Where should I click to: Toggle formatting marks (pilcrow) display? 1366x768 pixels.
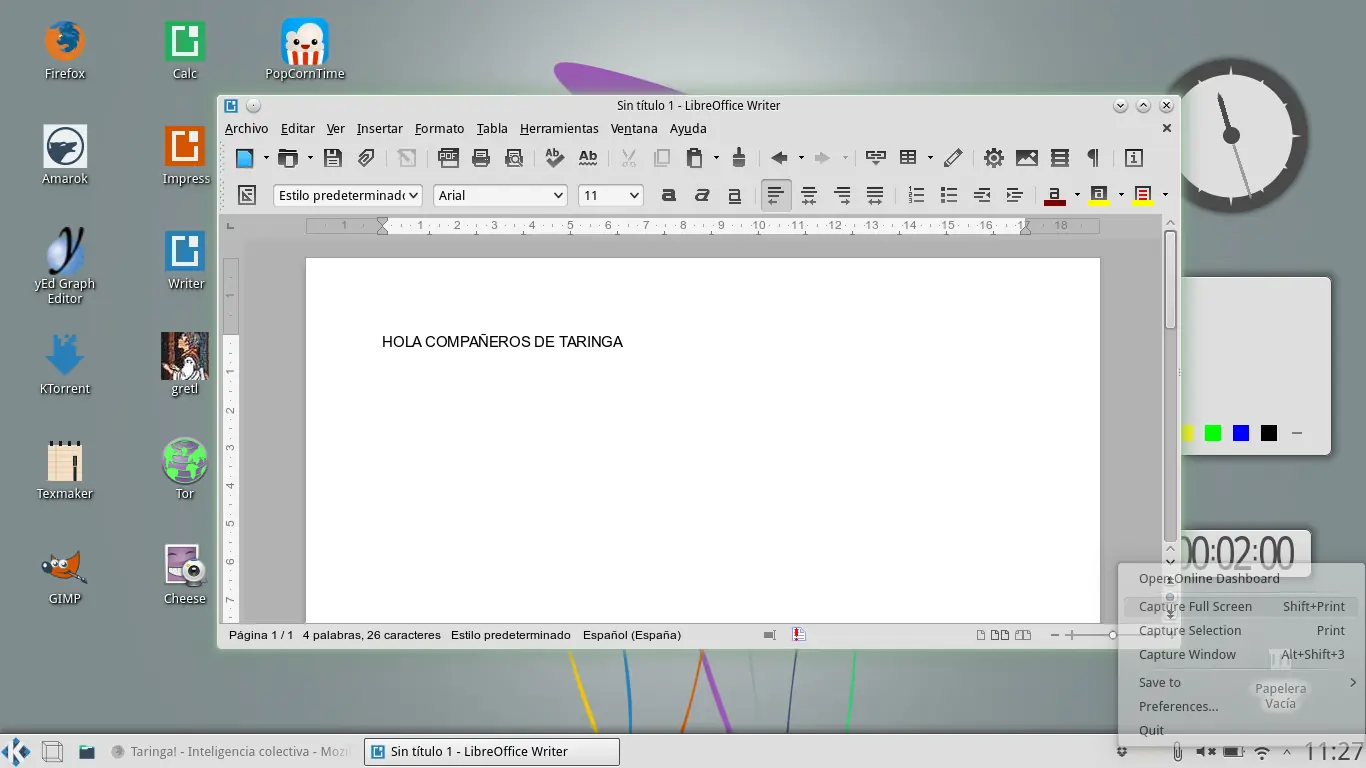[1093, 158]
